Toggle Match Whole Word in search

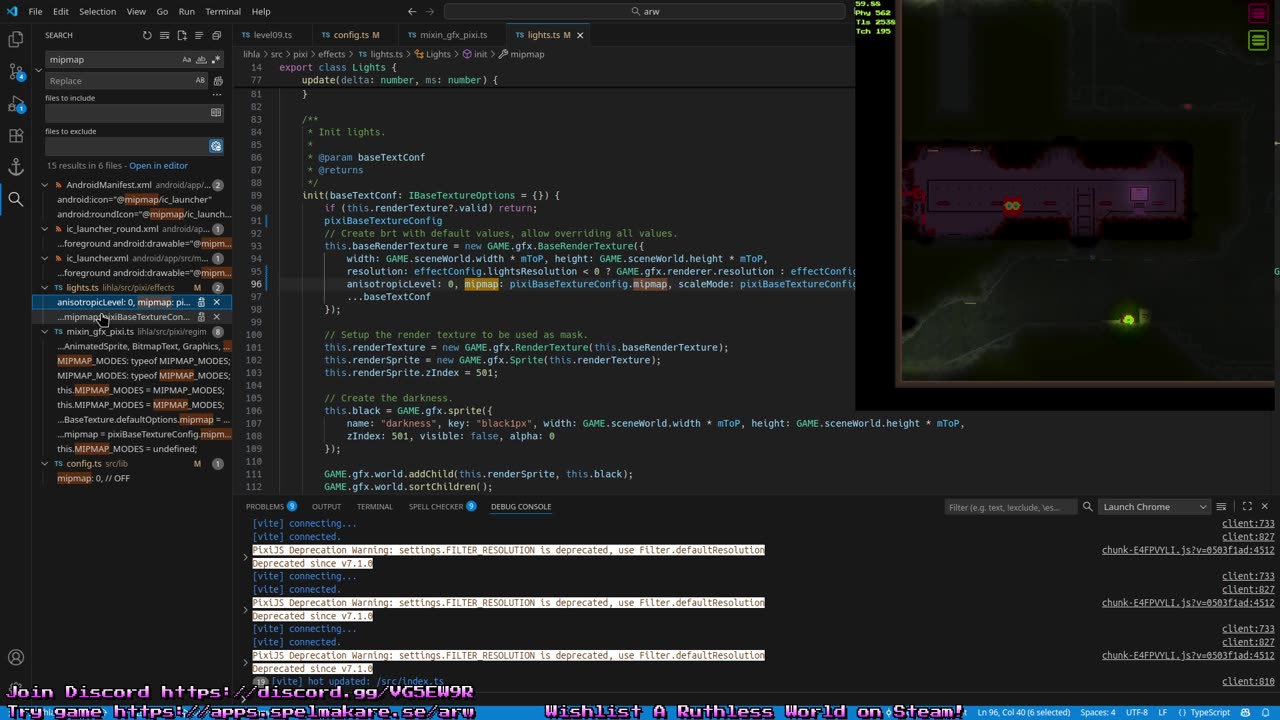tap(201, 60)
